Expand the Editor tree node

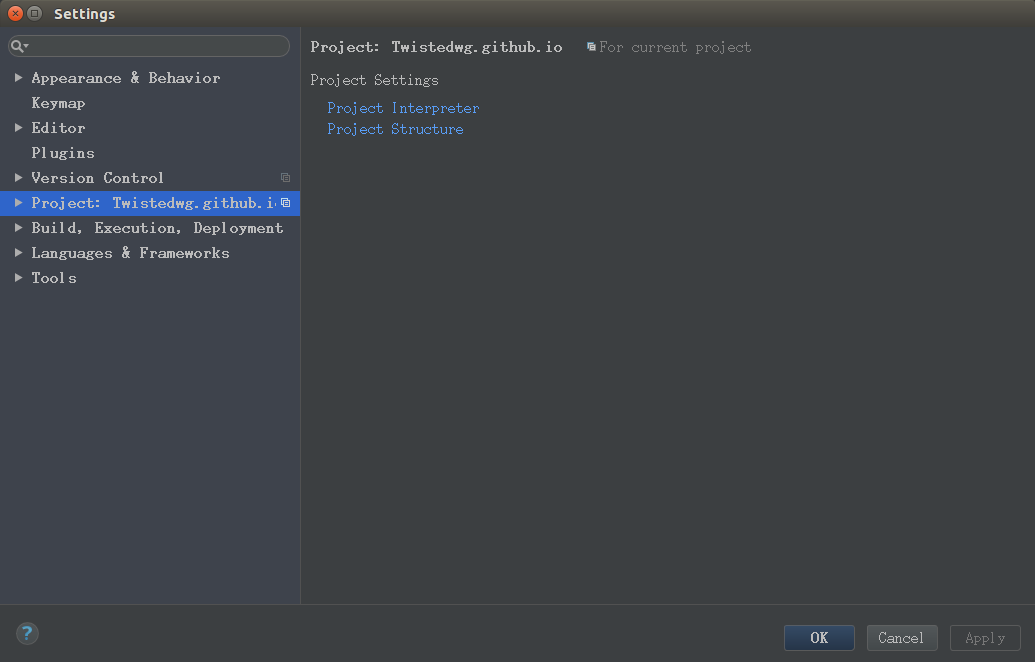[x=18, y=127]
